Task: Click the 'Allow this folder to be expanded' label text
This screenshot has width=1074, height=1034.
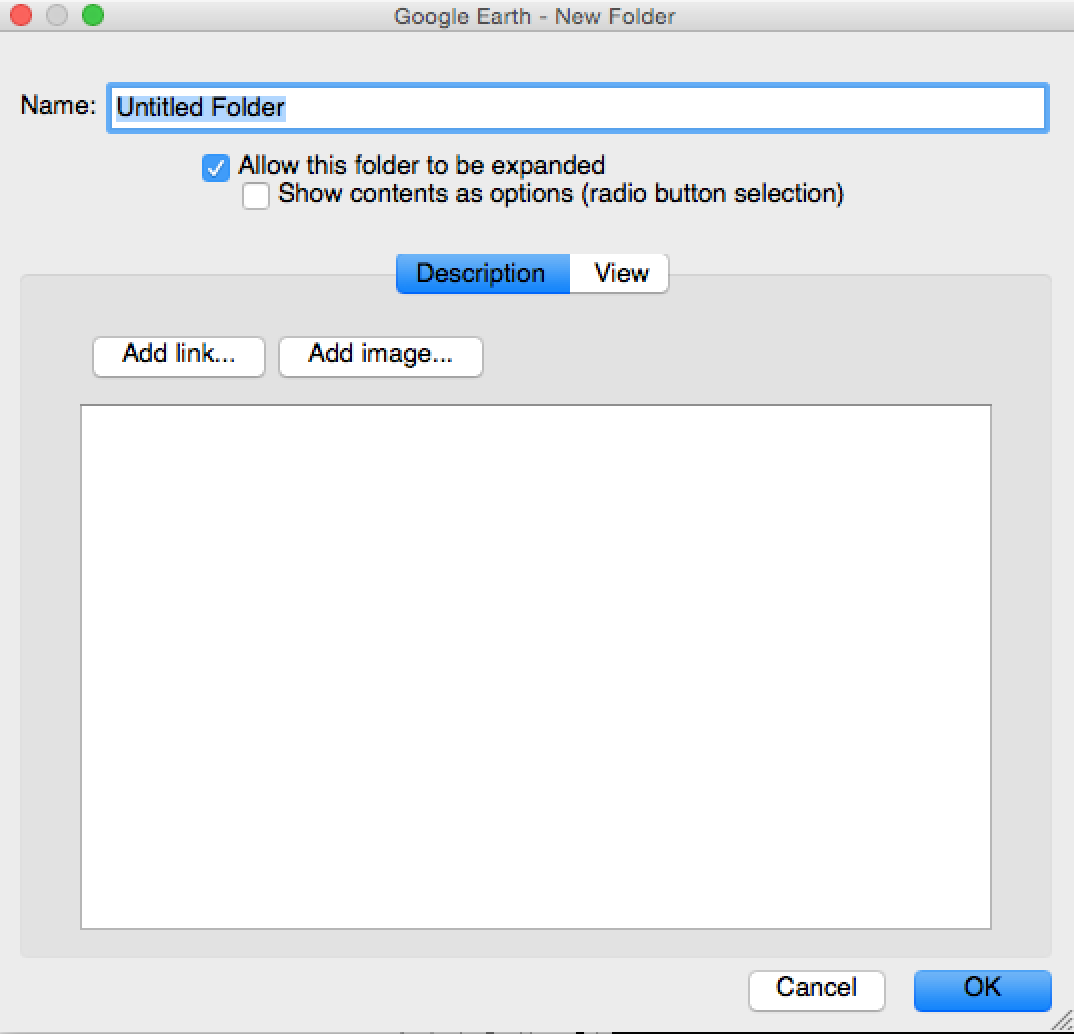Action: coord(421,165)
